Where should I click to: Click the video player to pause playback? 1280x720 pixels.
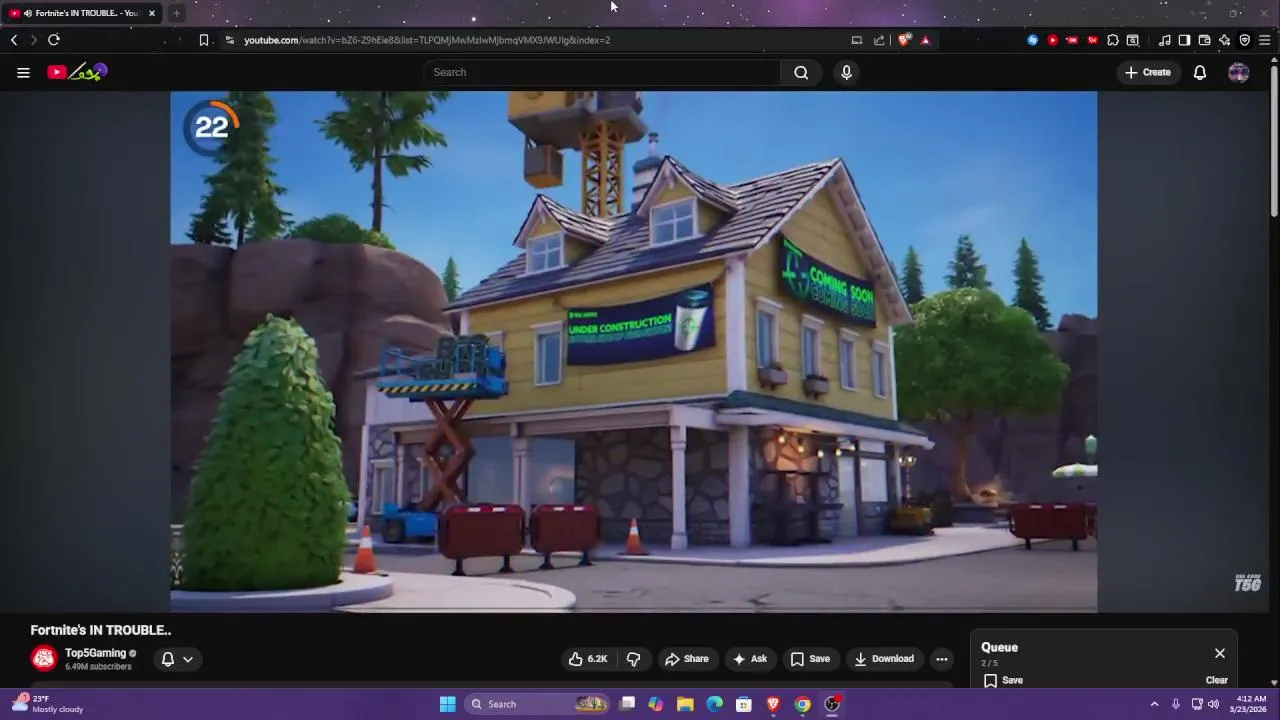(x=634, y=351)
